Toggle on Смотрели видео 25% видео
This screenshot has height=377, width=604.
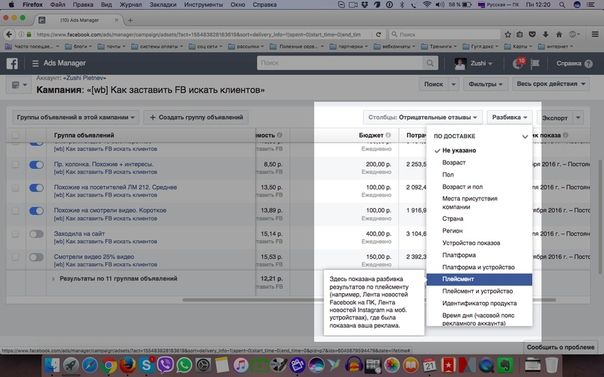(x=36, y=257)
